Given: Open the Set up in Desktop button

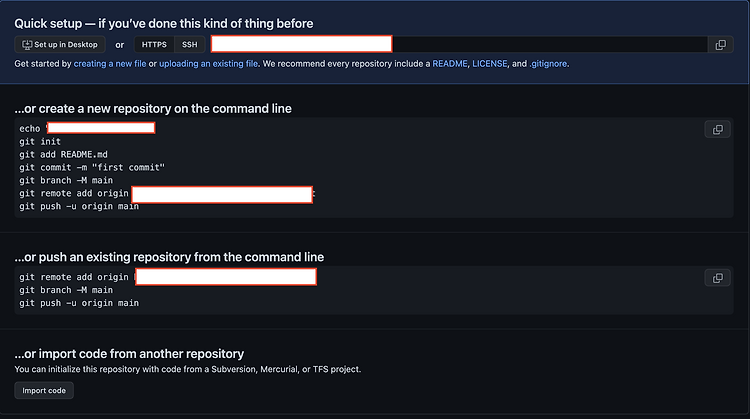Looking at the screenshot, I should pyautogui.click(x=60, y=44).
